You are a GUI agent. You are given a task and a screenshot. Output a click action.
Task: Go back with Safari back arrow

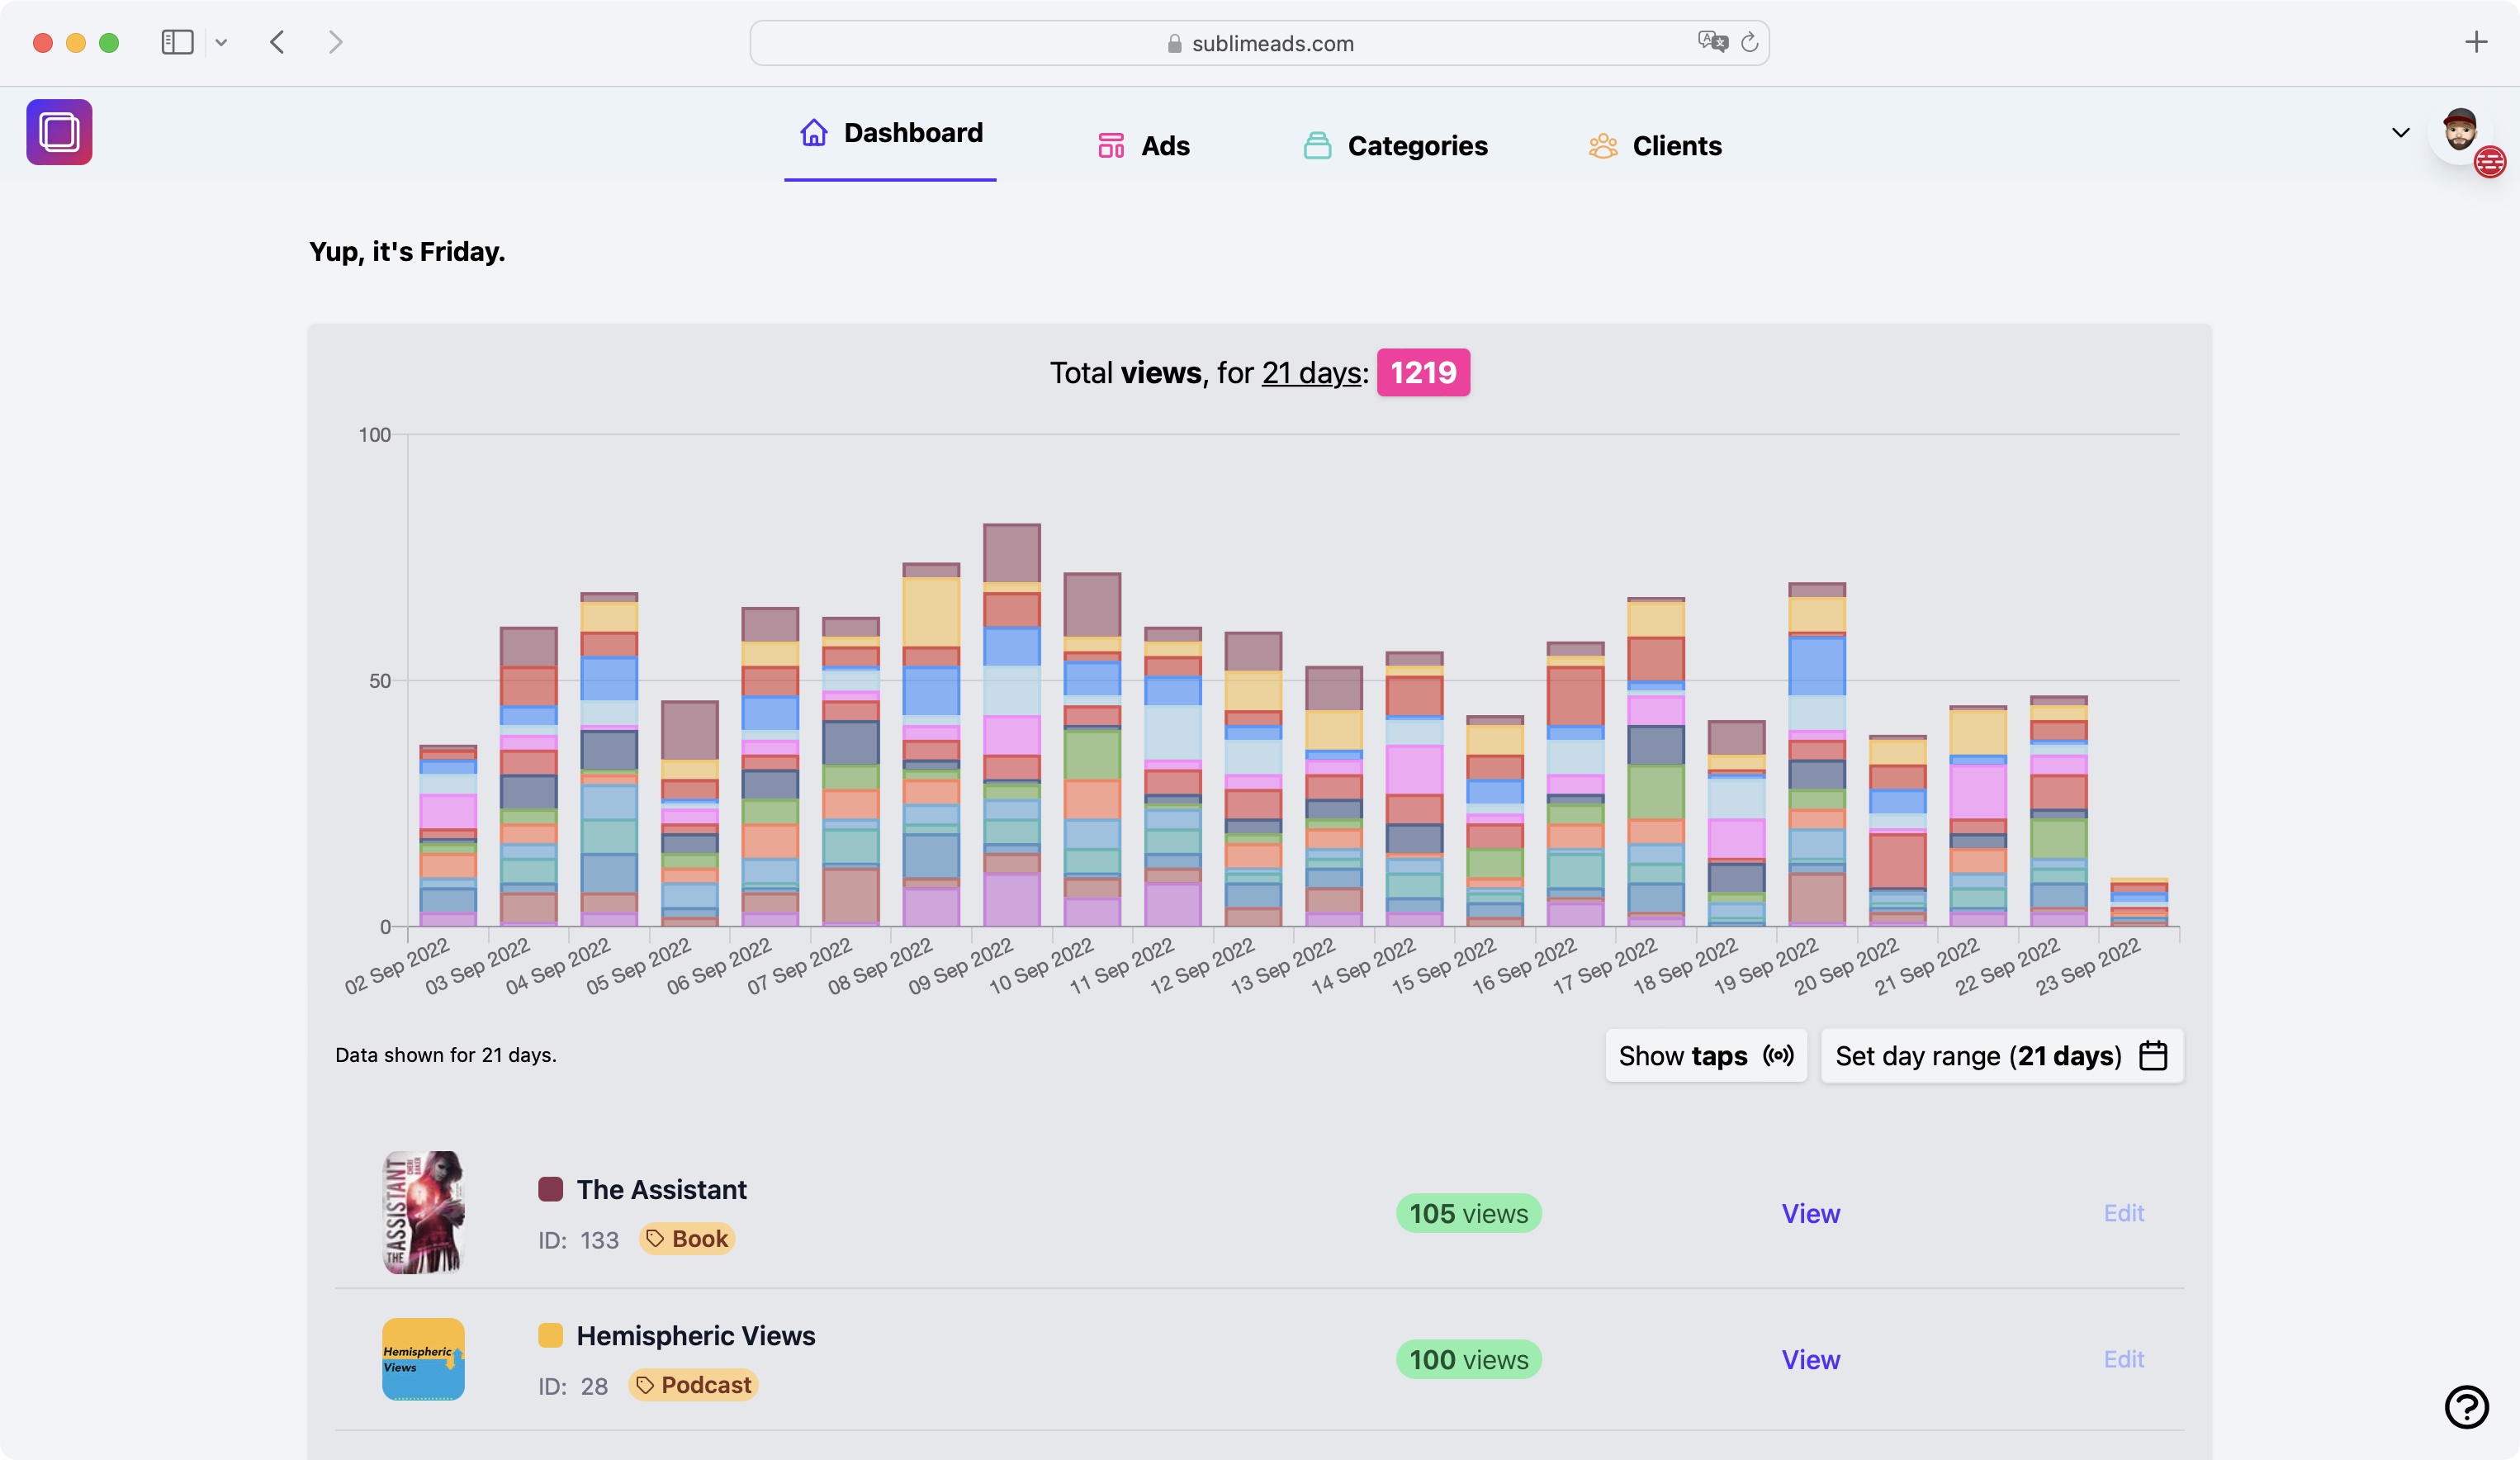tap(277, 42)
